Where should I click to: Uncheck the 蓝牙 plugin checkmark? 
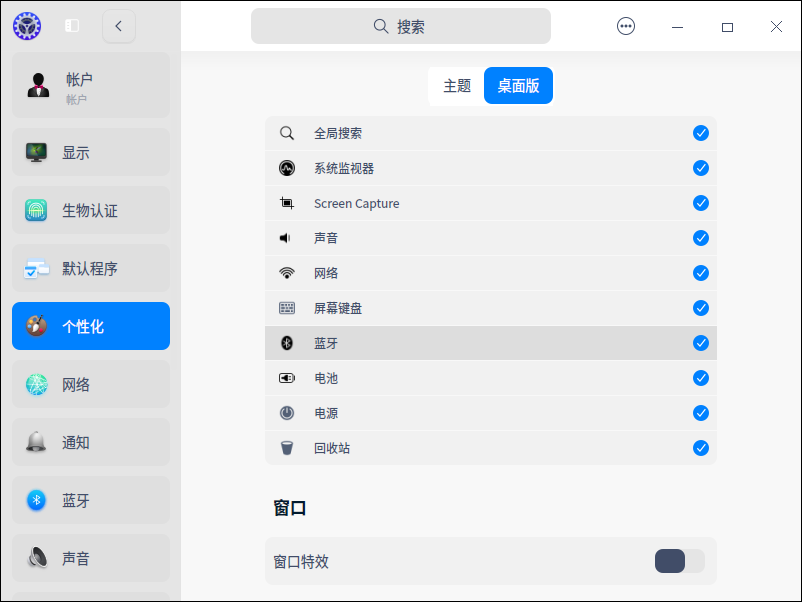click(701, 343)
